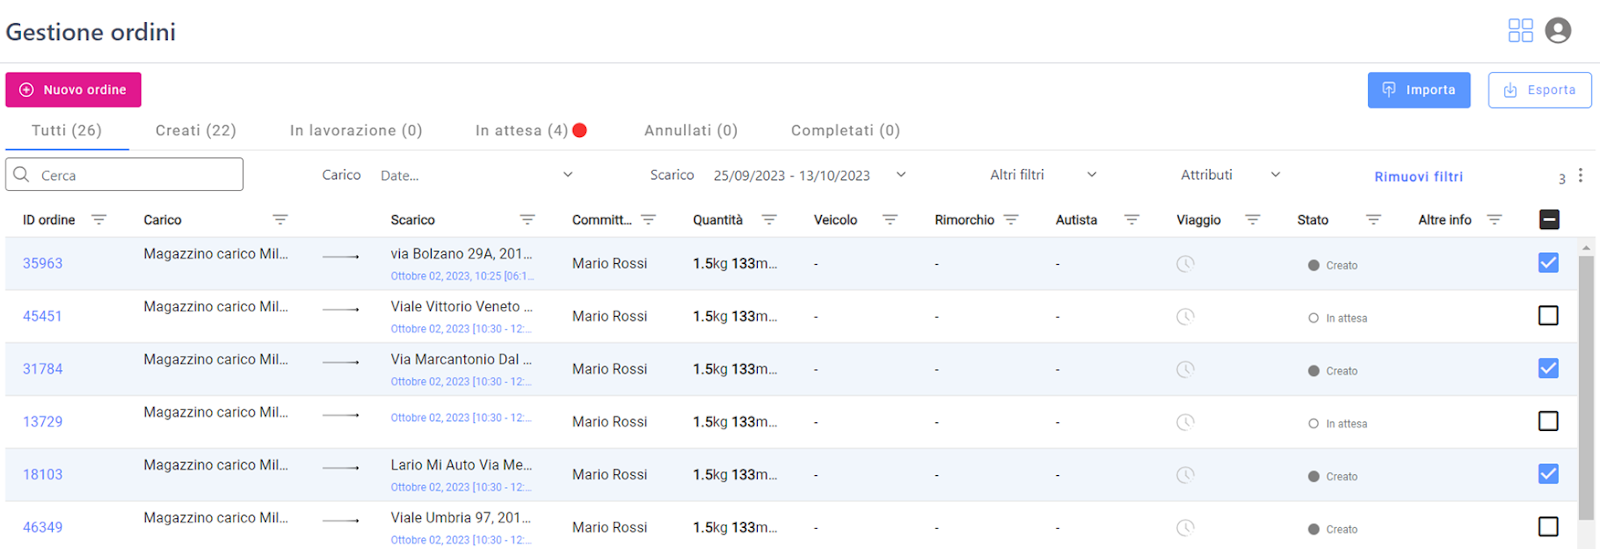This screenshot has width=1600, height=549.
Task: Uncheck the checkbox for order 35963
Action: coord(1548,263)
